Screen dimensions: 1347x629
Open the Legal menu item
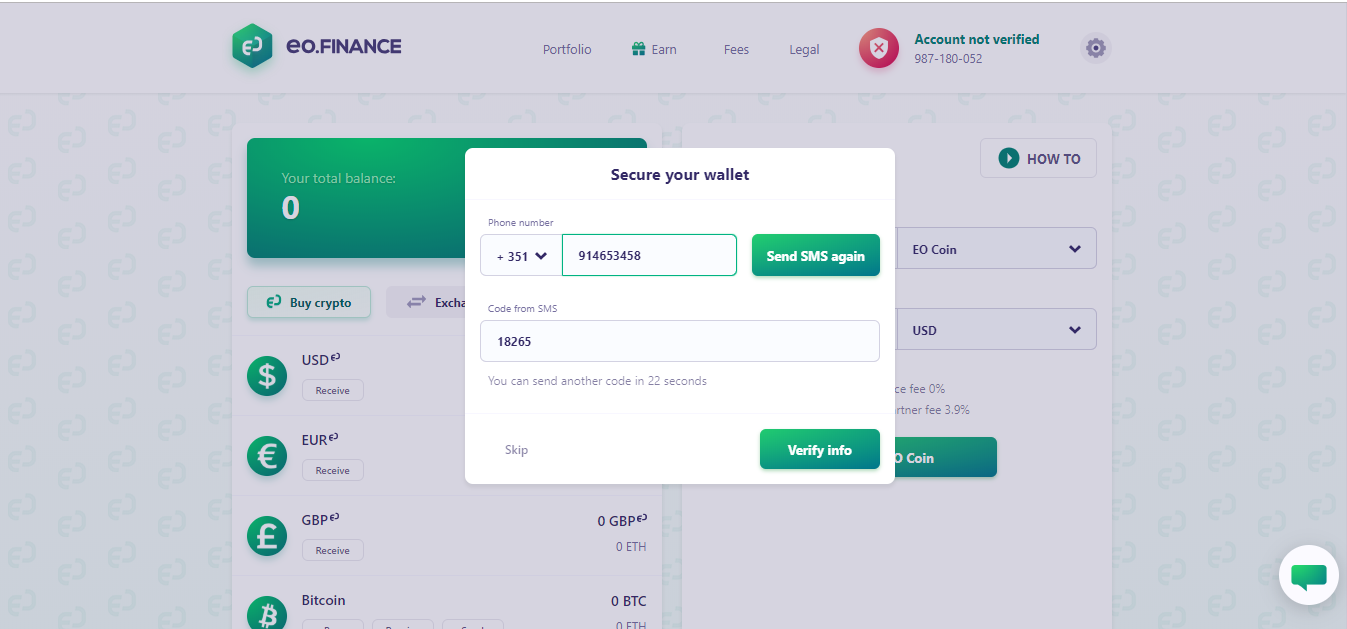[x=804, y=49]
